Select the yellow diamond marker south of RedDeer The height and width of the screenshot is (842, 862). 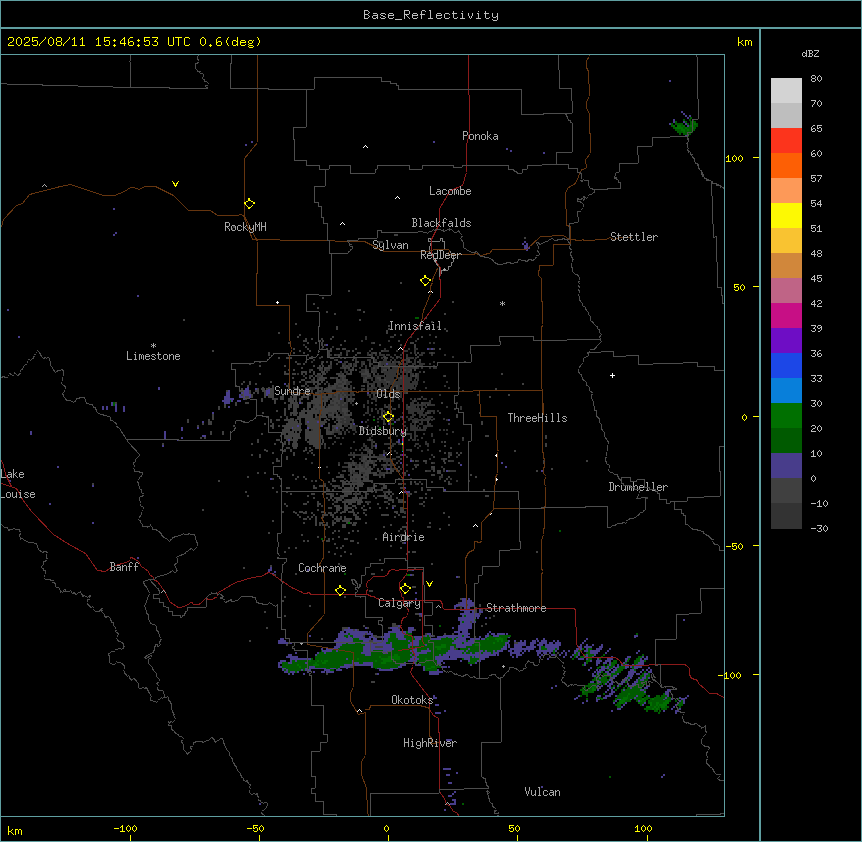[x=426, y=281]
